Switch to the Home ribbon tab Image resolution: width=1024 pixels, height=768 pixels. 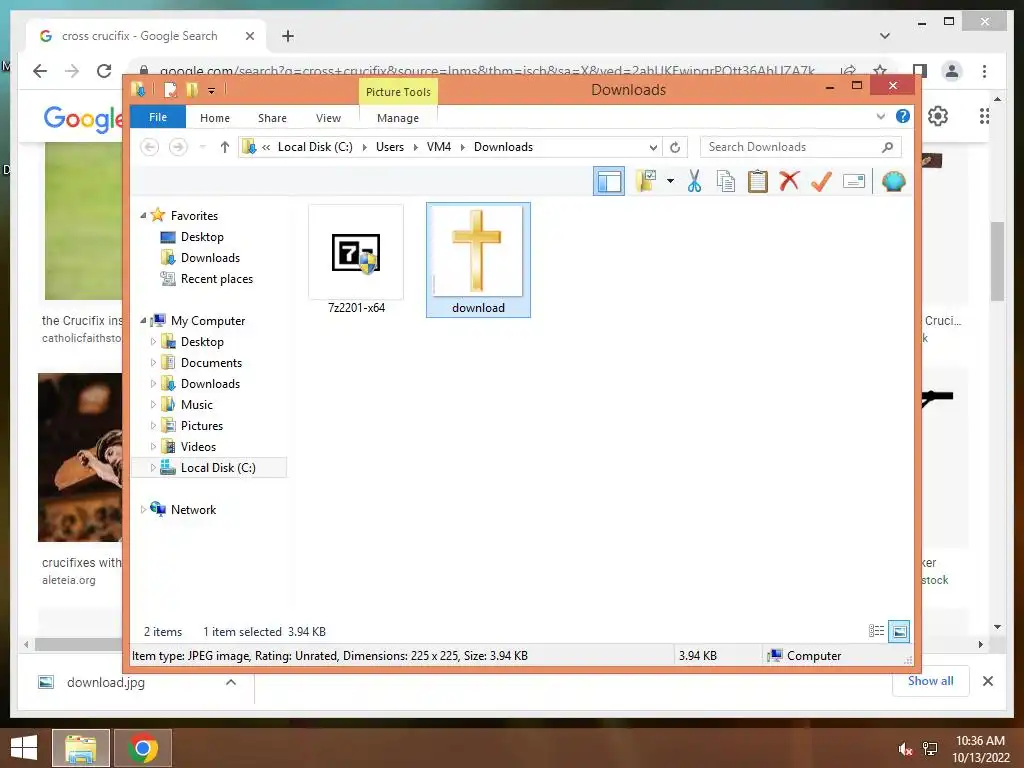pos(215,118)
